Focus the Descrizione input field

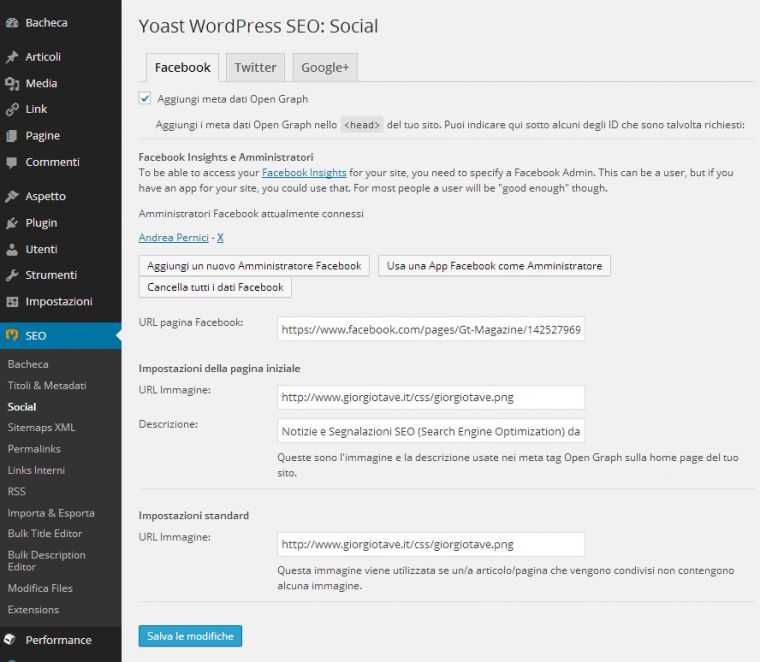tap(431, 431)
